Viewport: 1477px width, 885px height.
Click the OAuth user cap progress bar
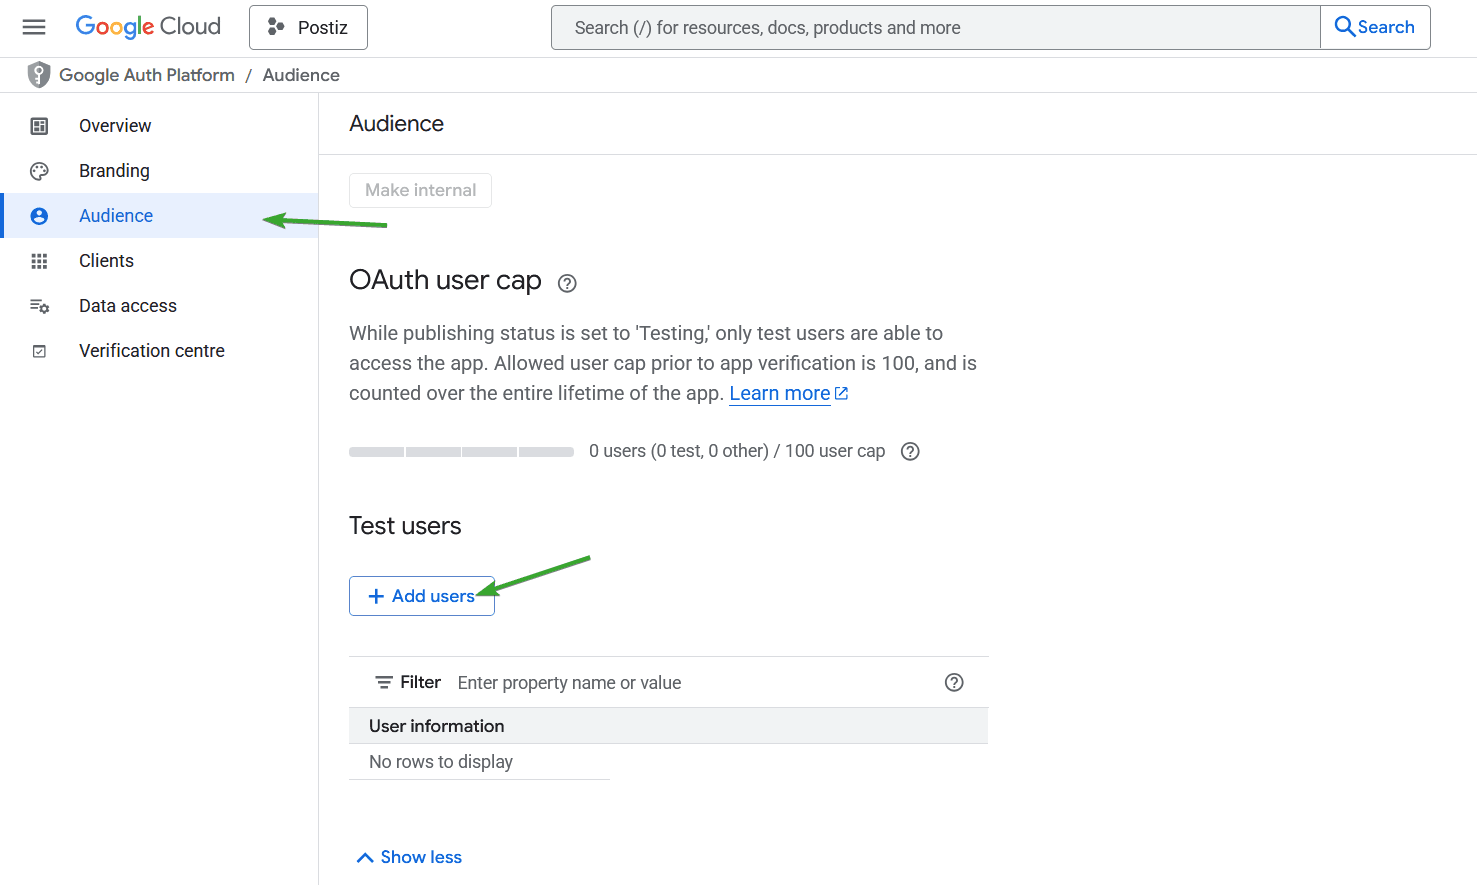(x=461, y=452)
